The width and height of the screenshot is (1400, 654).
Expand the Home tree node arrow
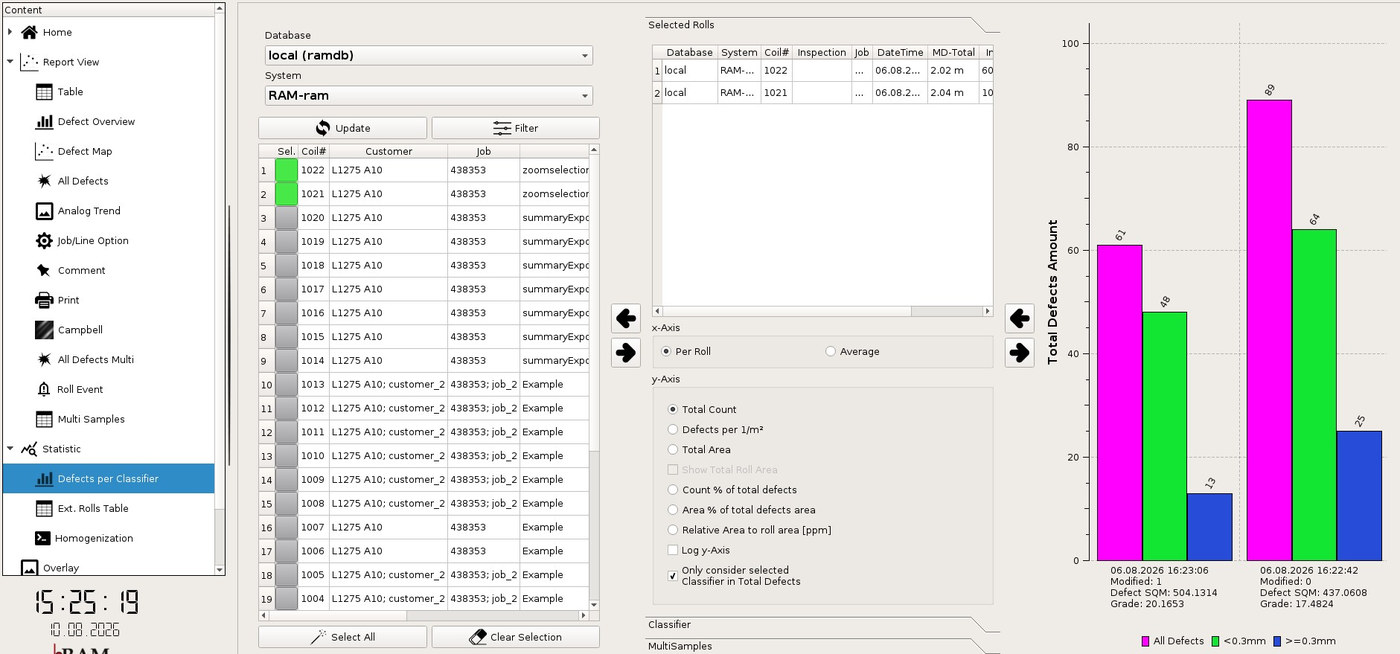pyautogui.click(x=10, y=32)
